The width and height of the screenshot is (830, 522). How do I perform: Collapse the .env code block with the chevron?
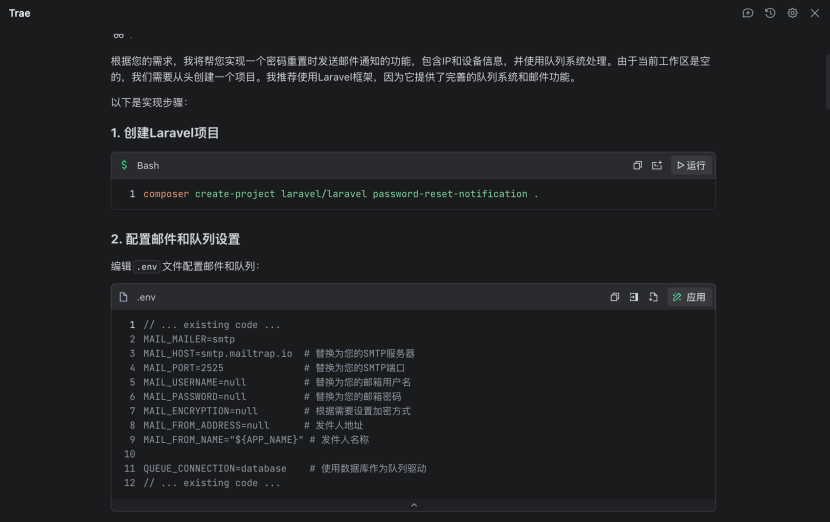tap(414, 505)
